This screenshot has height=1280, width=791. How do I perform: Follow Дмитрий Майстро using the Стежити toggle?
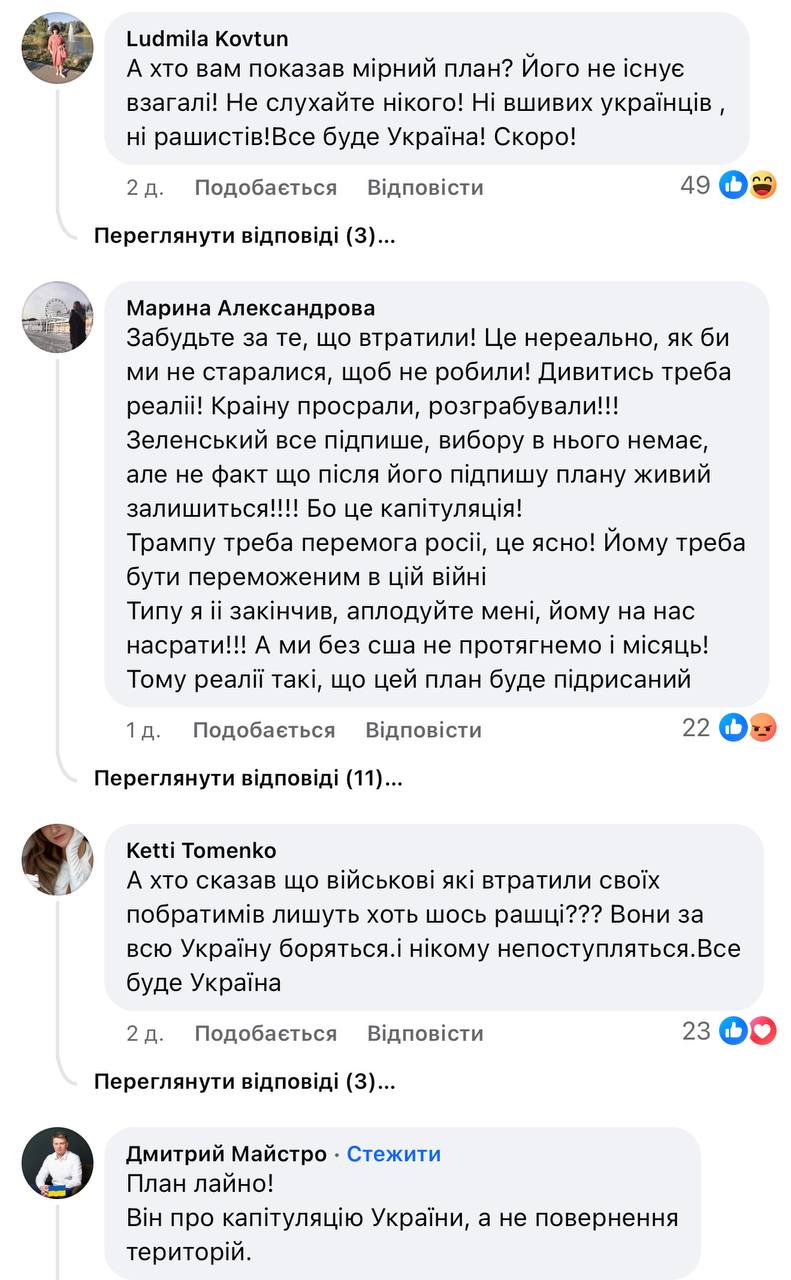pos(395,1153)
